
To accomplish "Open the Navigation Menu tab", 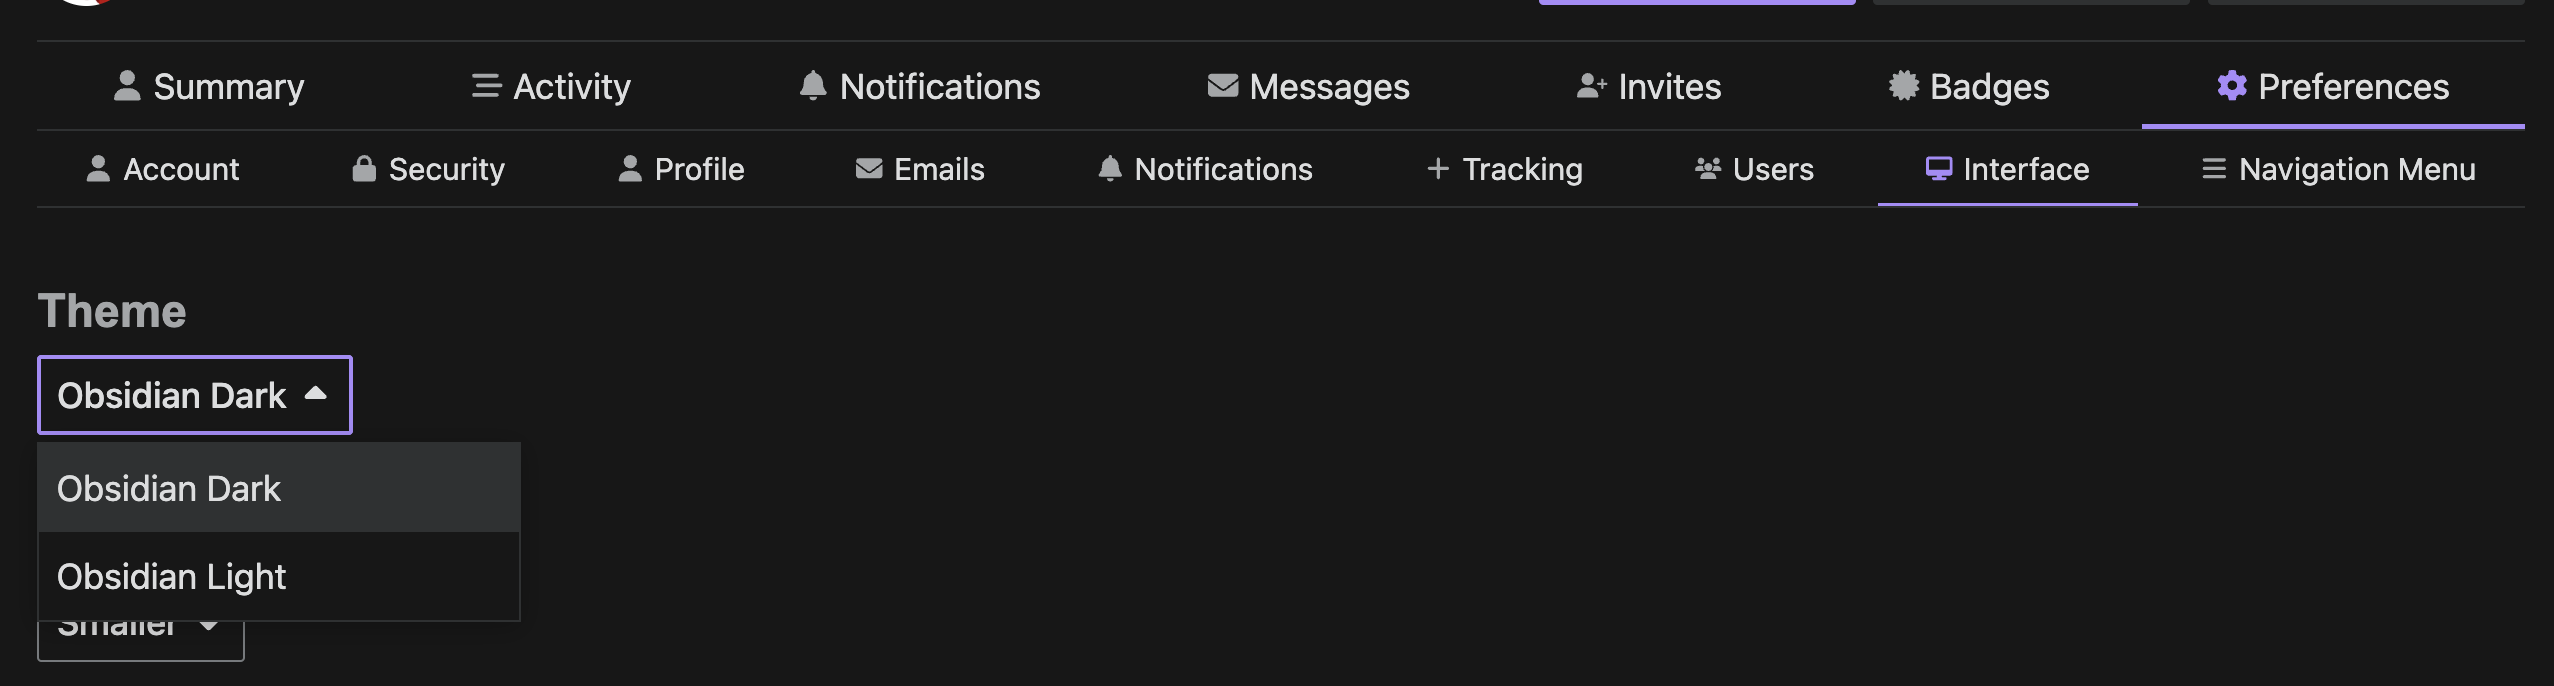I will pos(2338,169).
